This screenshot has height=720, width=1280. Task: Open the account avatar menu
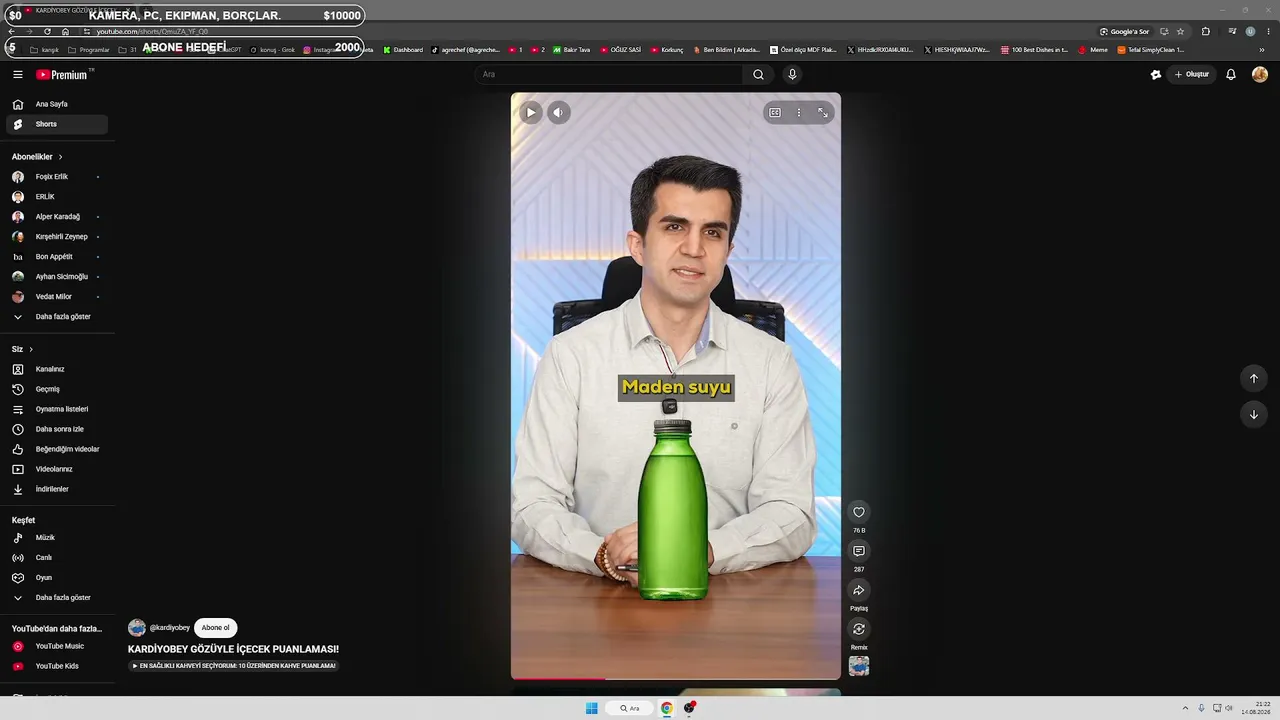pos(1260,74)
